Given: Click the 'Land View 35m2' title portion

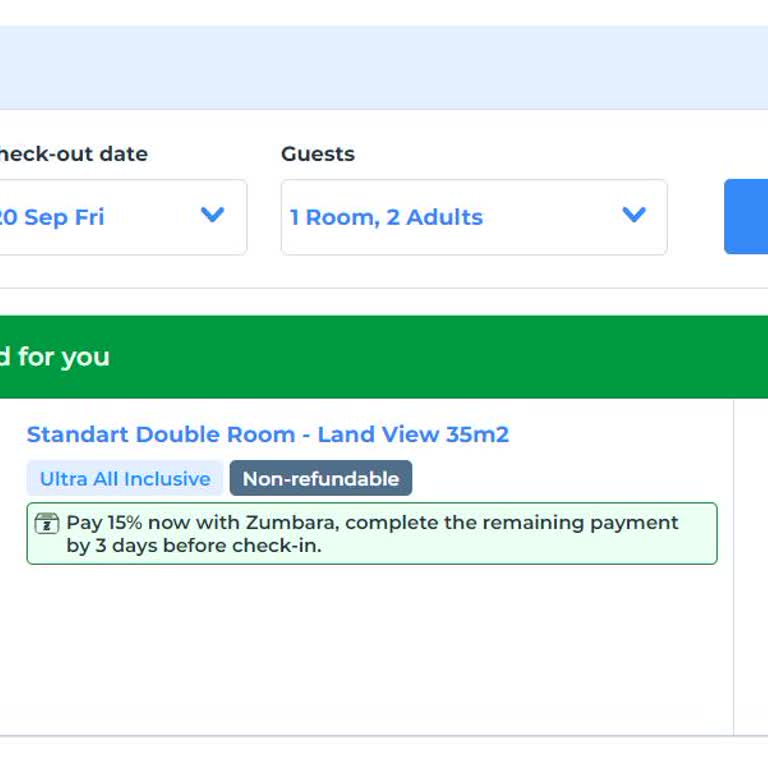Looking at the screenshot, I should [x=413, y=434].
